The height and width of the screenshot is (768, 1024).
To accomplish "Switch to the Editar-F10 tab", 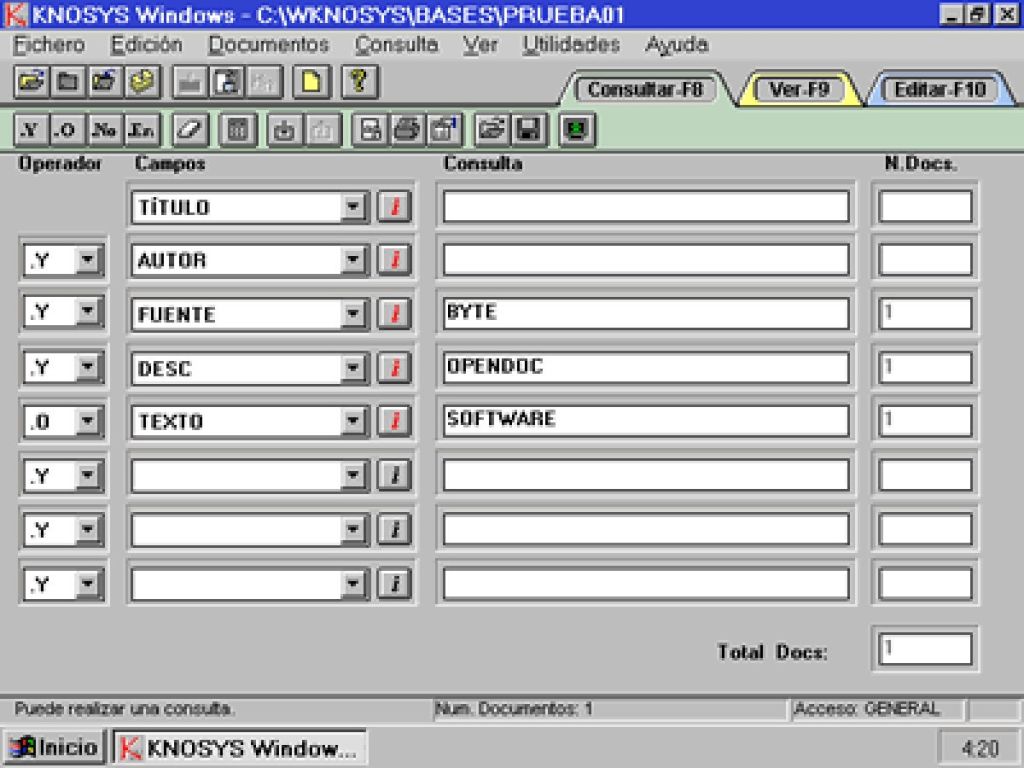I will point(939,89).
